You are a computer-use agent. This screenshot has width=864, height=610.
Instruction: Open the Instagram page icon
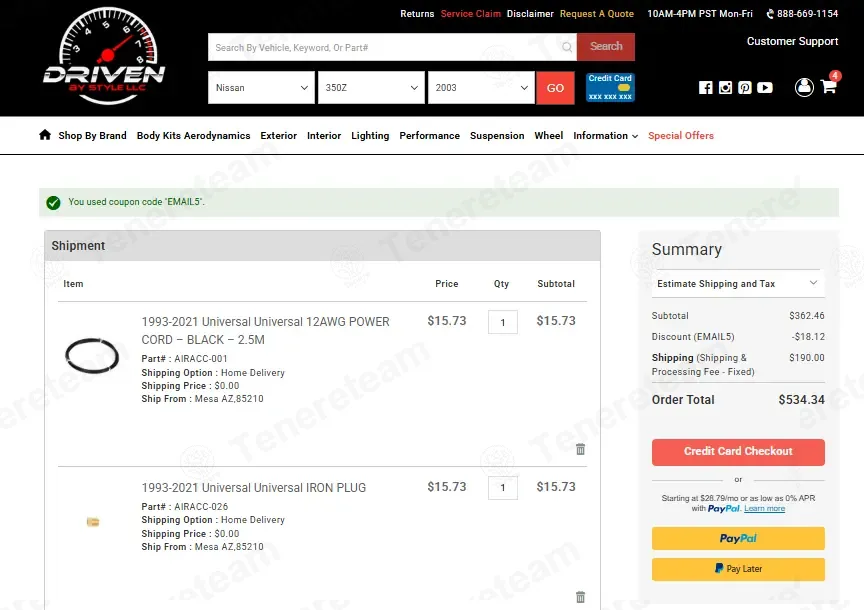click(725, 88)
